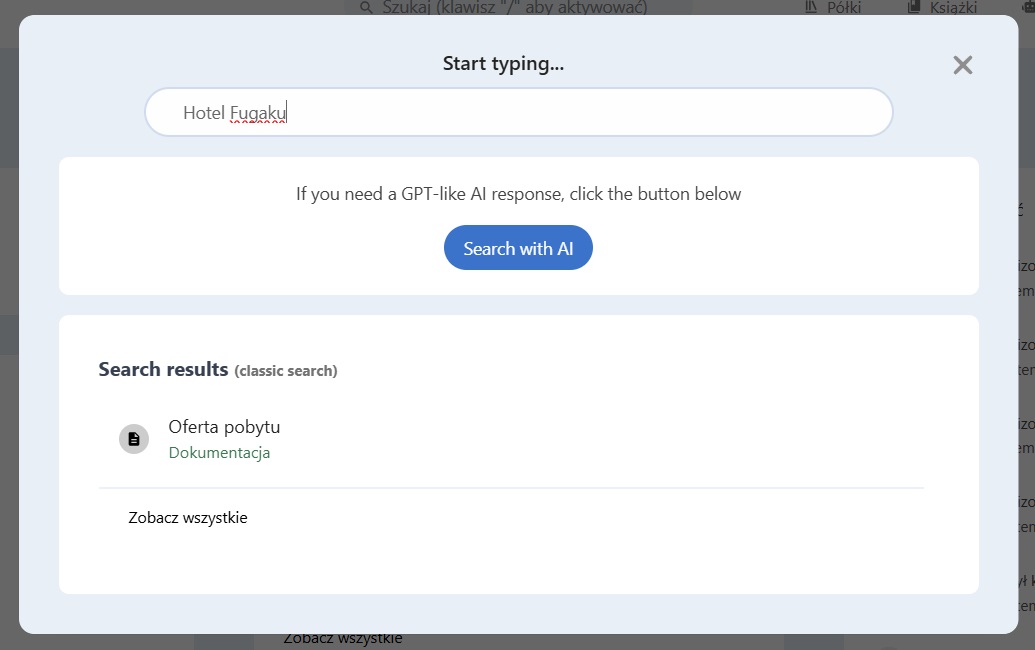This screenshot has width=1035, height=650.
Task: Click the partially hidden icon right of Książki
Action: 1029,7
